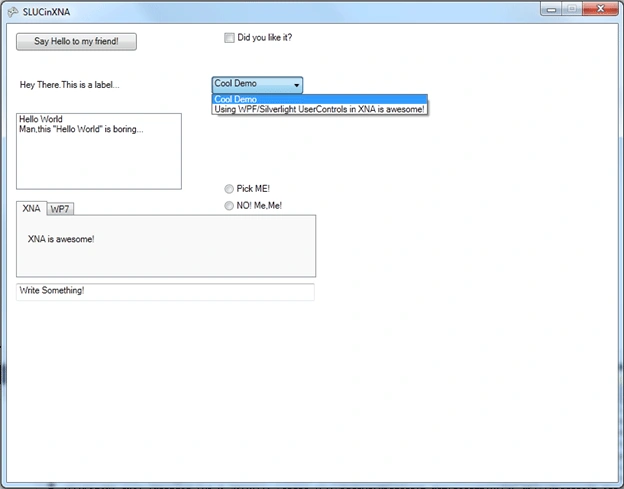Choose "Using WPF/Silverlight UserControls in XNA is awesome!" option

[320, 109]
